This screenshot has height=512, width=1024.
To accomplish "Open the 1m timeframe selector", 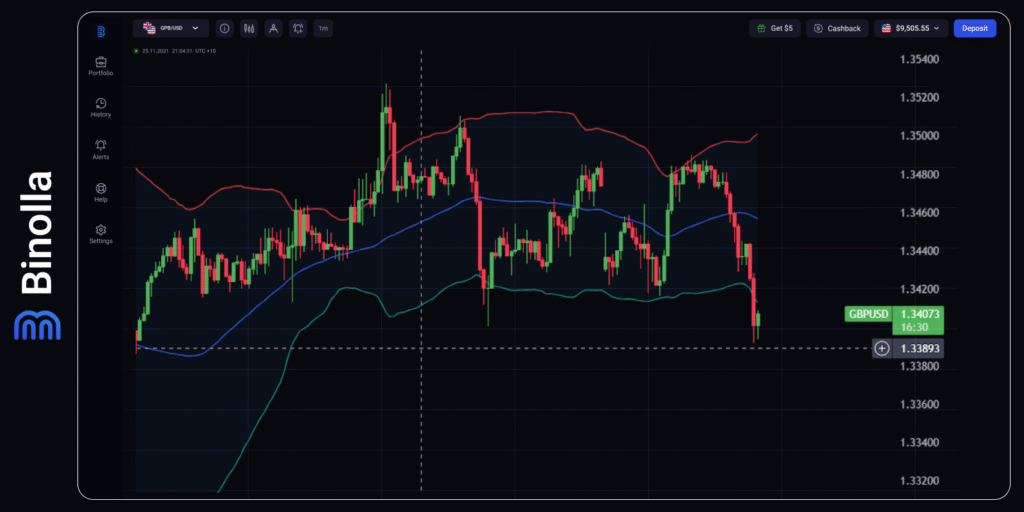I will 323,29.
